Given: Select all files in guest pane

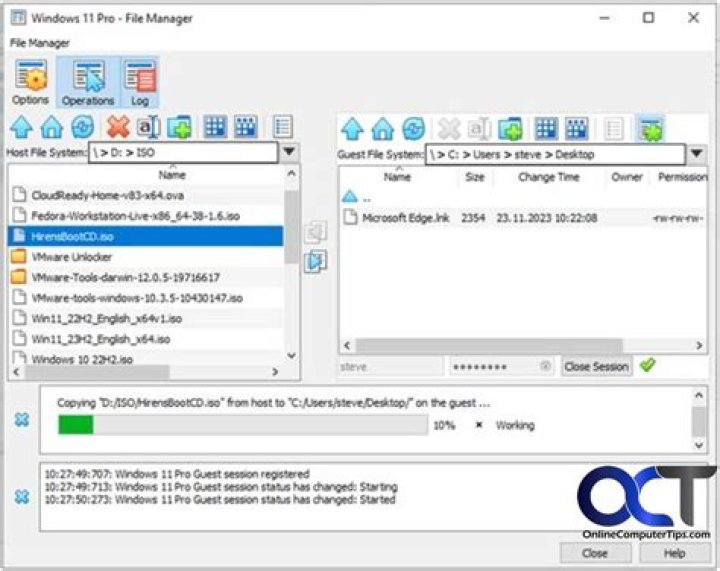Looking at the screenshot, I should [x=546, y=129].
